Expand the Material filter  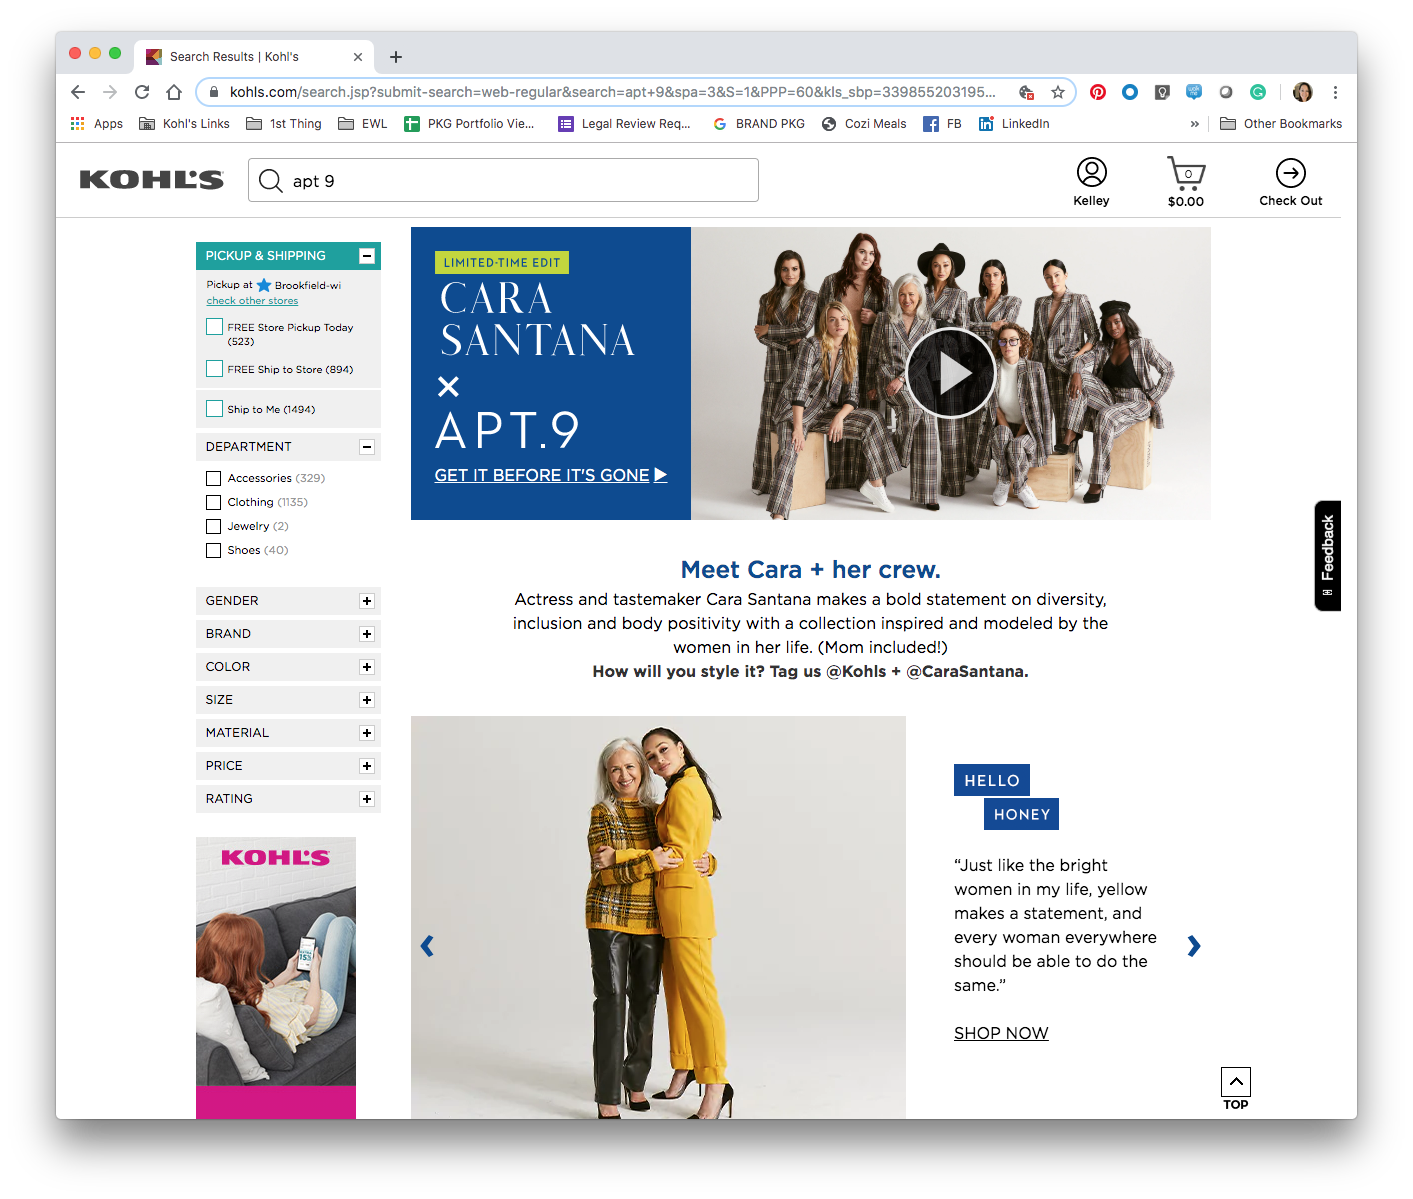point(367,733)
